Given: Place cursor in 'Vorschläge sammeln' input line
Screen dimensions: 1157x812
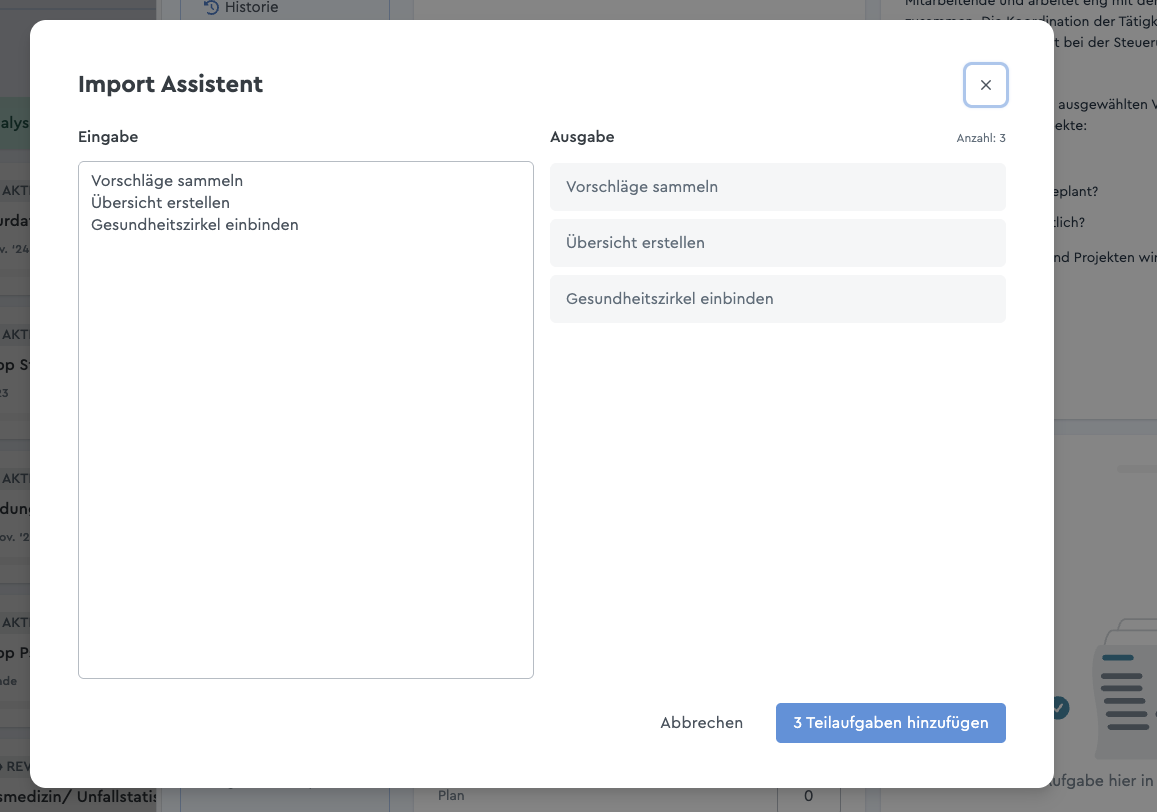Looking at the screenshot, I should (x=167, y=181).
